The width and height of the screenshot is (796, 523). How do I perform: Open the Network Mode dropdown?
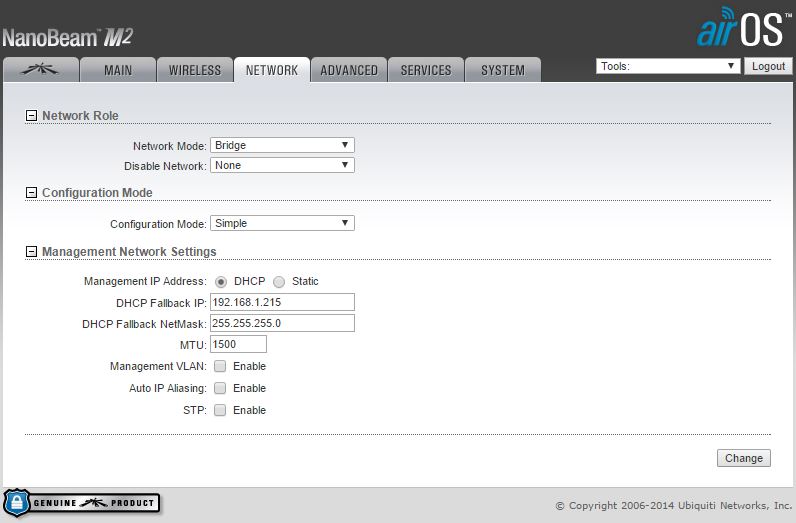tap(282, 145)
